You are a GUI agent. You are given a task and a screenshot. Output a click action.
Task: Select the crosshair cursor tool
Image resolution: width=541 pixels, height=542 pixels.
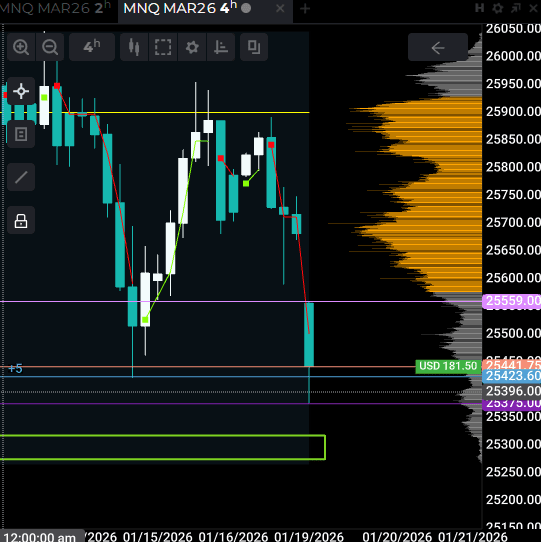pyautogui.click(x=21, y=91)
